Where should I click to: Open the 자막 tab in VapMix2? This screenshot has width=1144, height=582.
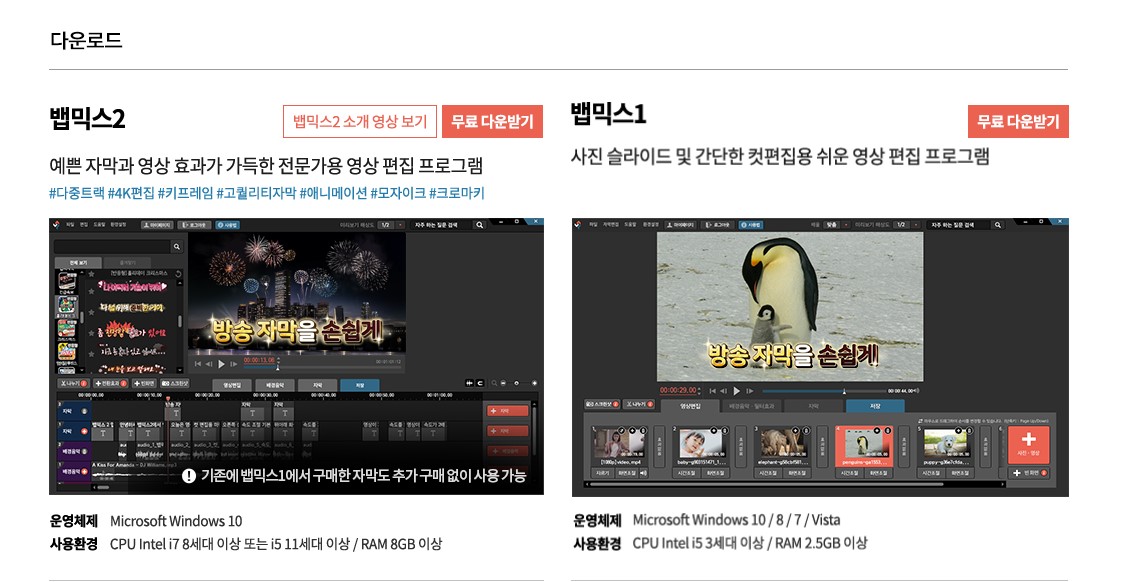pyautogui.click(x=317, y=385)
